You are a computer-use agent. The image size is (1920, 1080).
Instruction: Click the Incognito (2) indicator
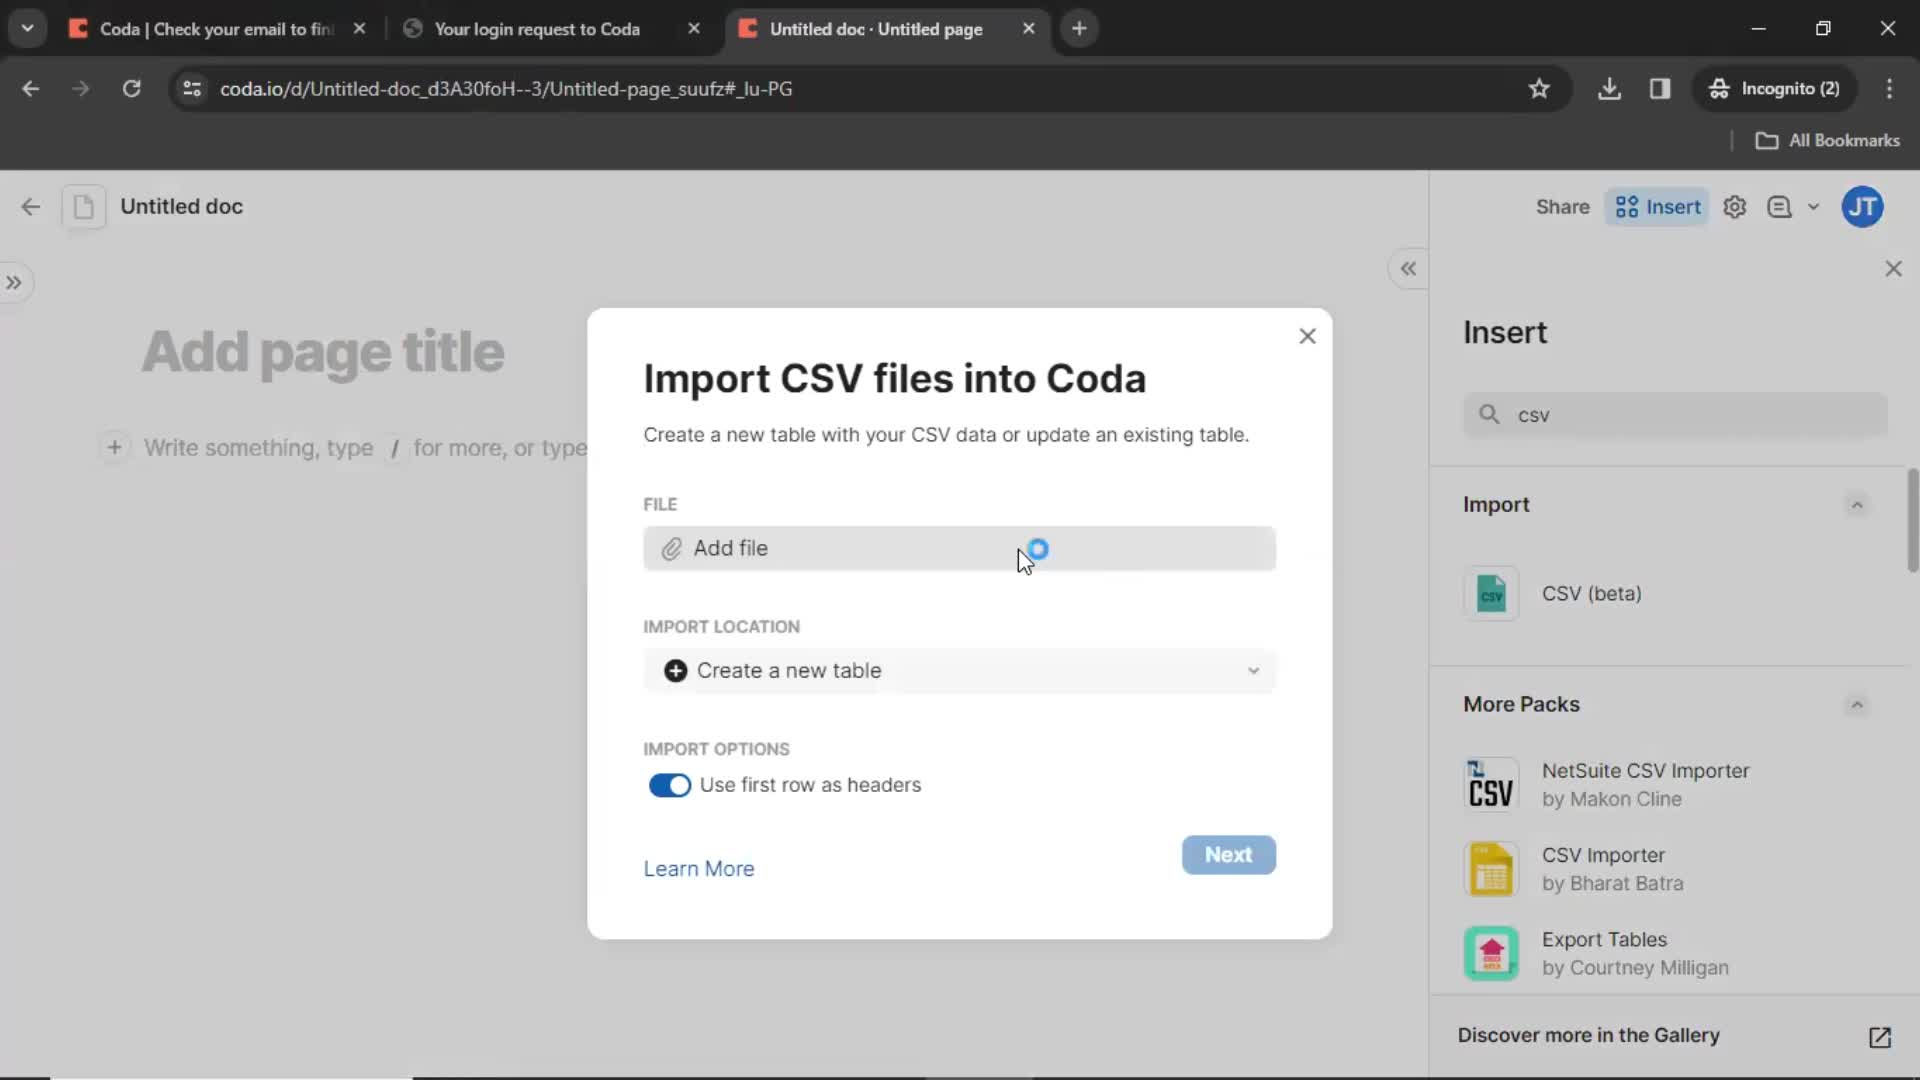click(1774, 89)
